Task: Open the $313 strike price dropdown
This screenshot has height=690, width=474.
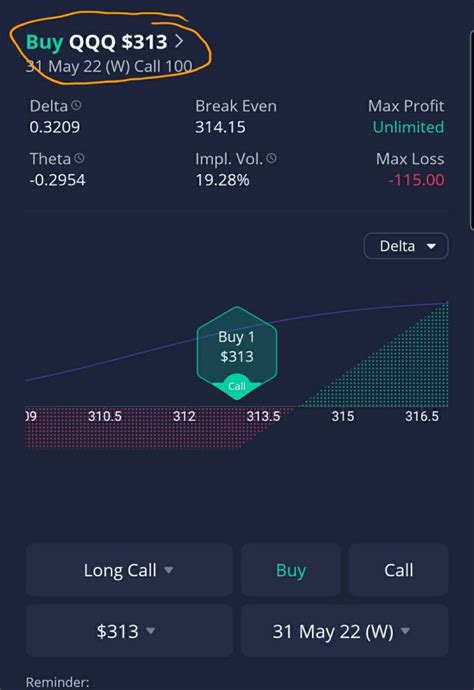Action: 129,631
